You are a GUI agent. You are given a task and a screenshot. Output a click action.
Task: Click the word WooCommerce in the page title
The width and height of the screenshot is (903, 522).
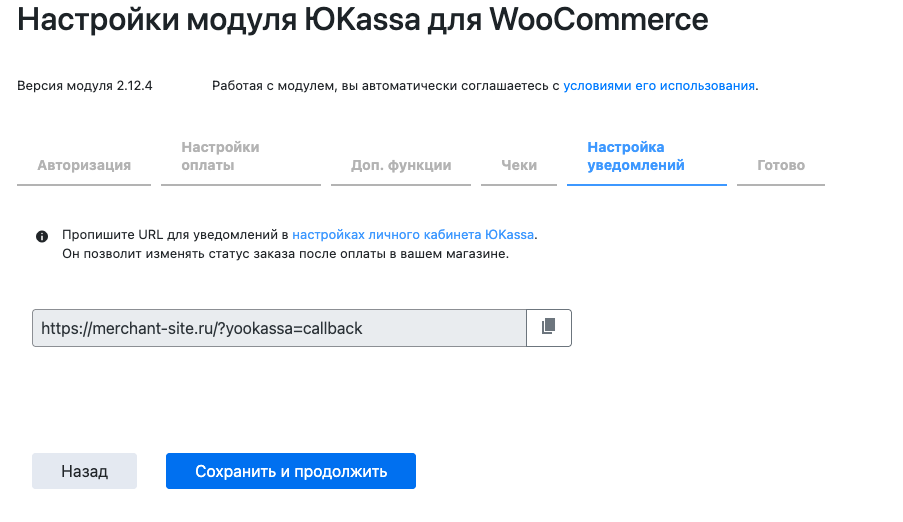pos(598,20)
